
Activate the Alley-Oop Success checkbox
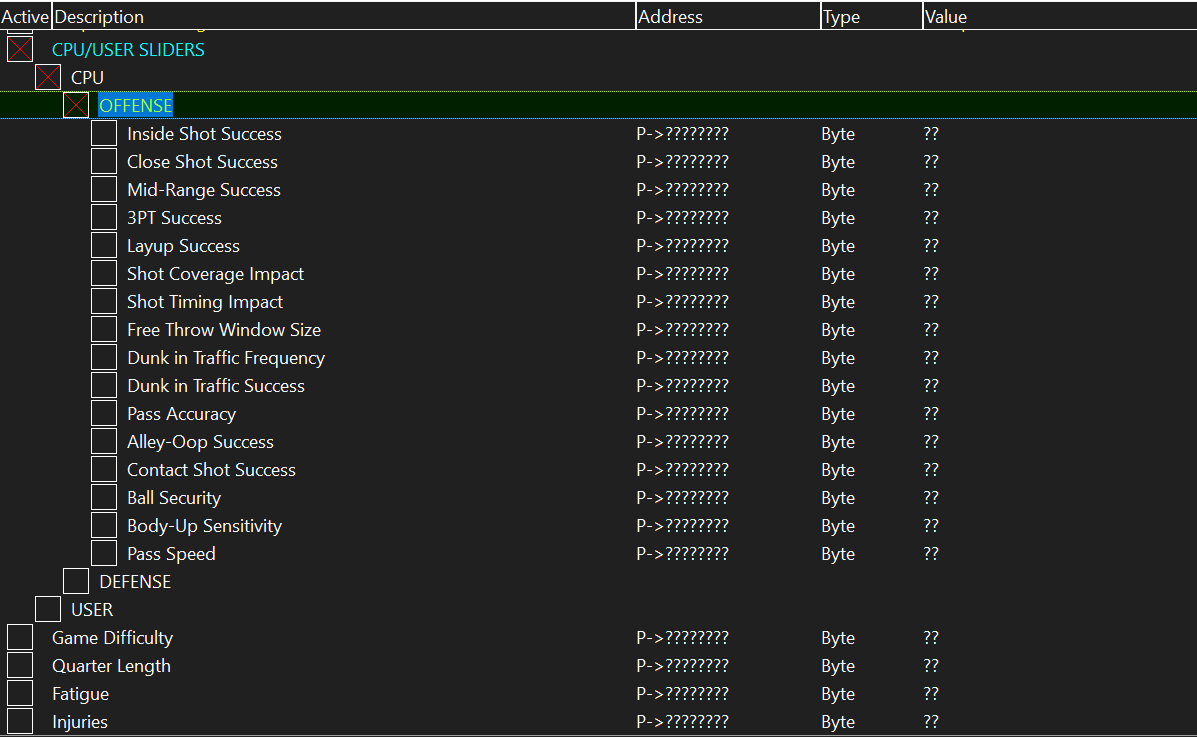click(x=104, y=441)
